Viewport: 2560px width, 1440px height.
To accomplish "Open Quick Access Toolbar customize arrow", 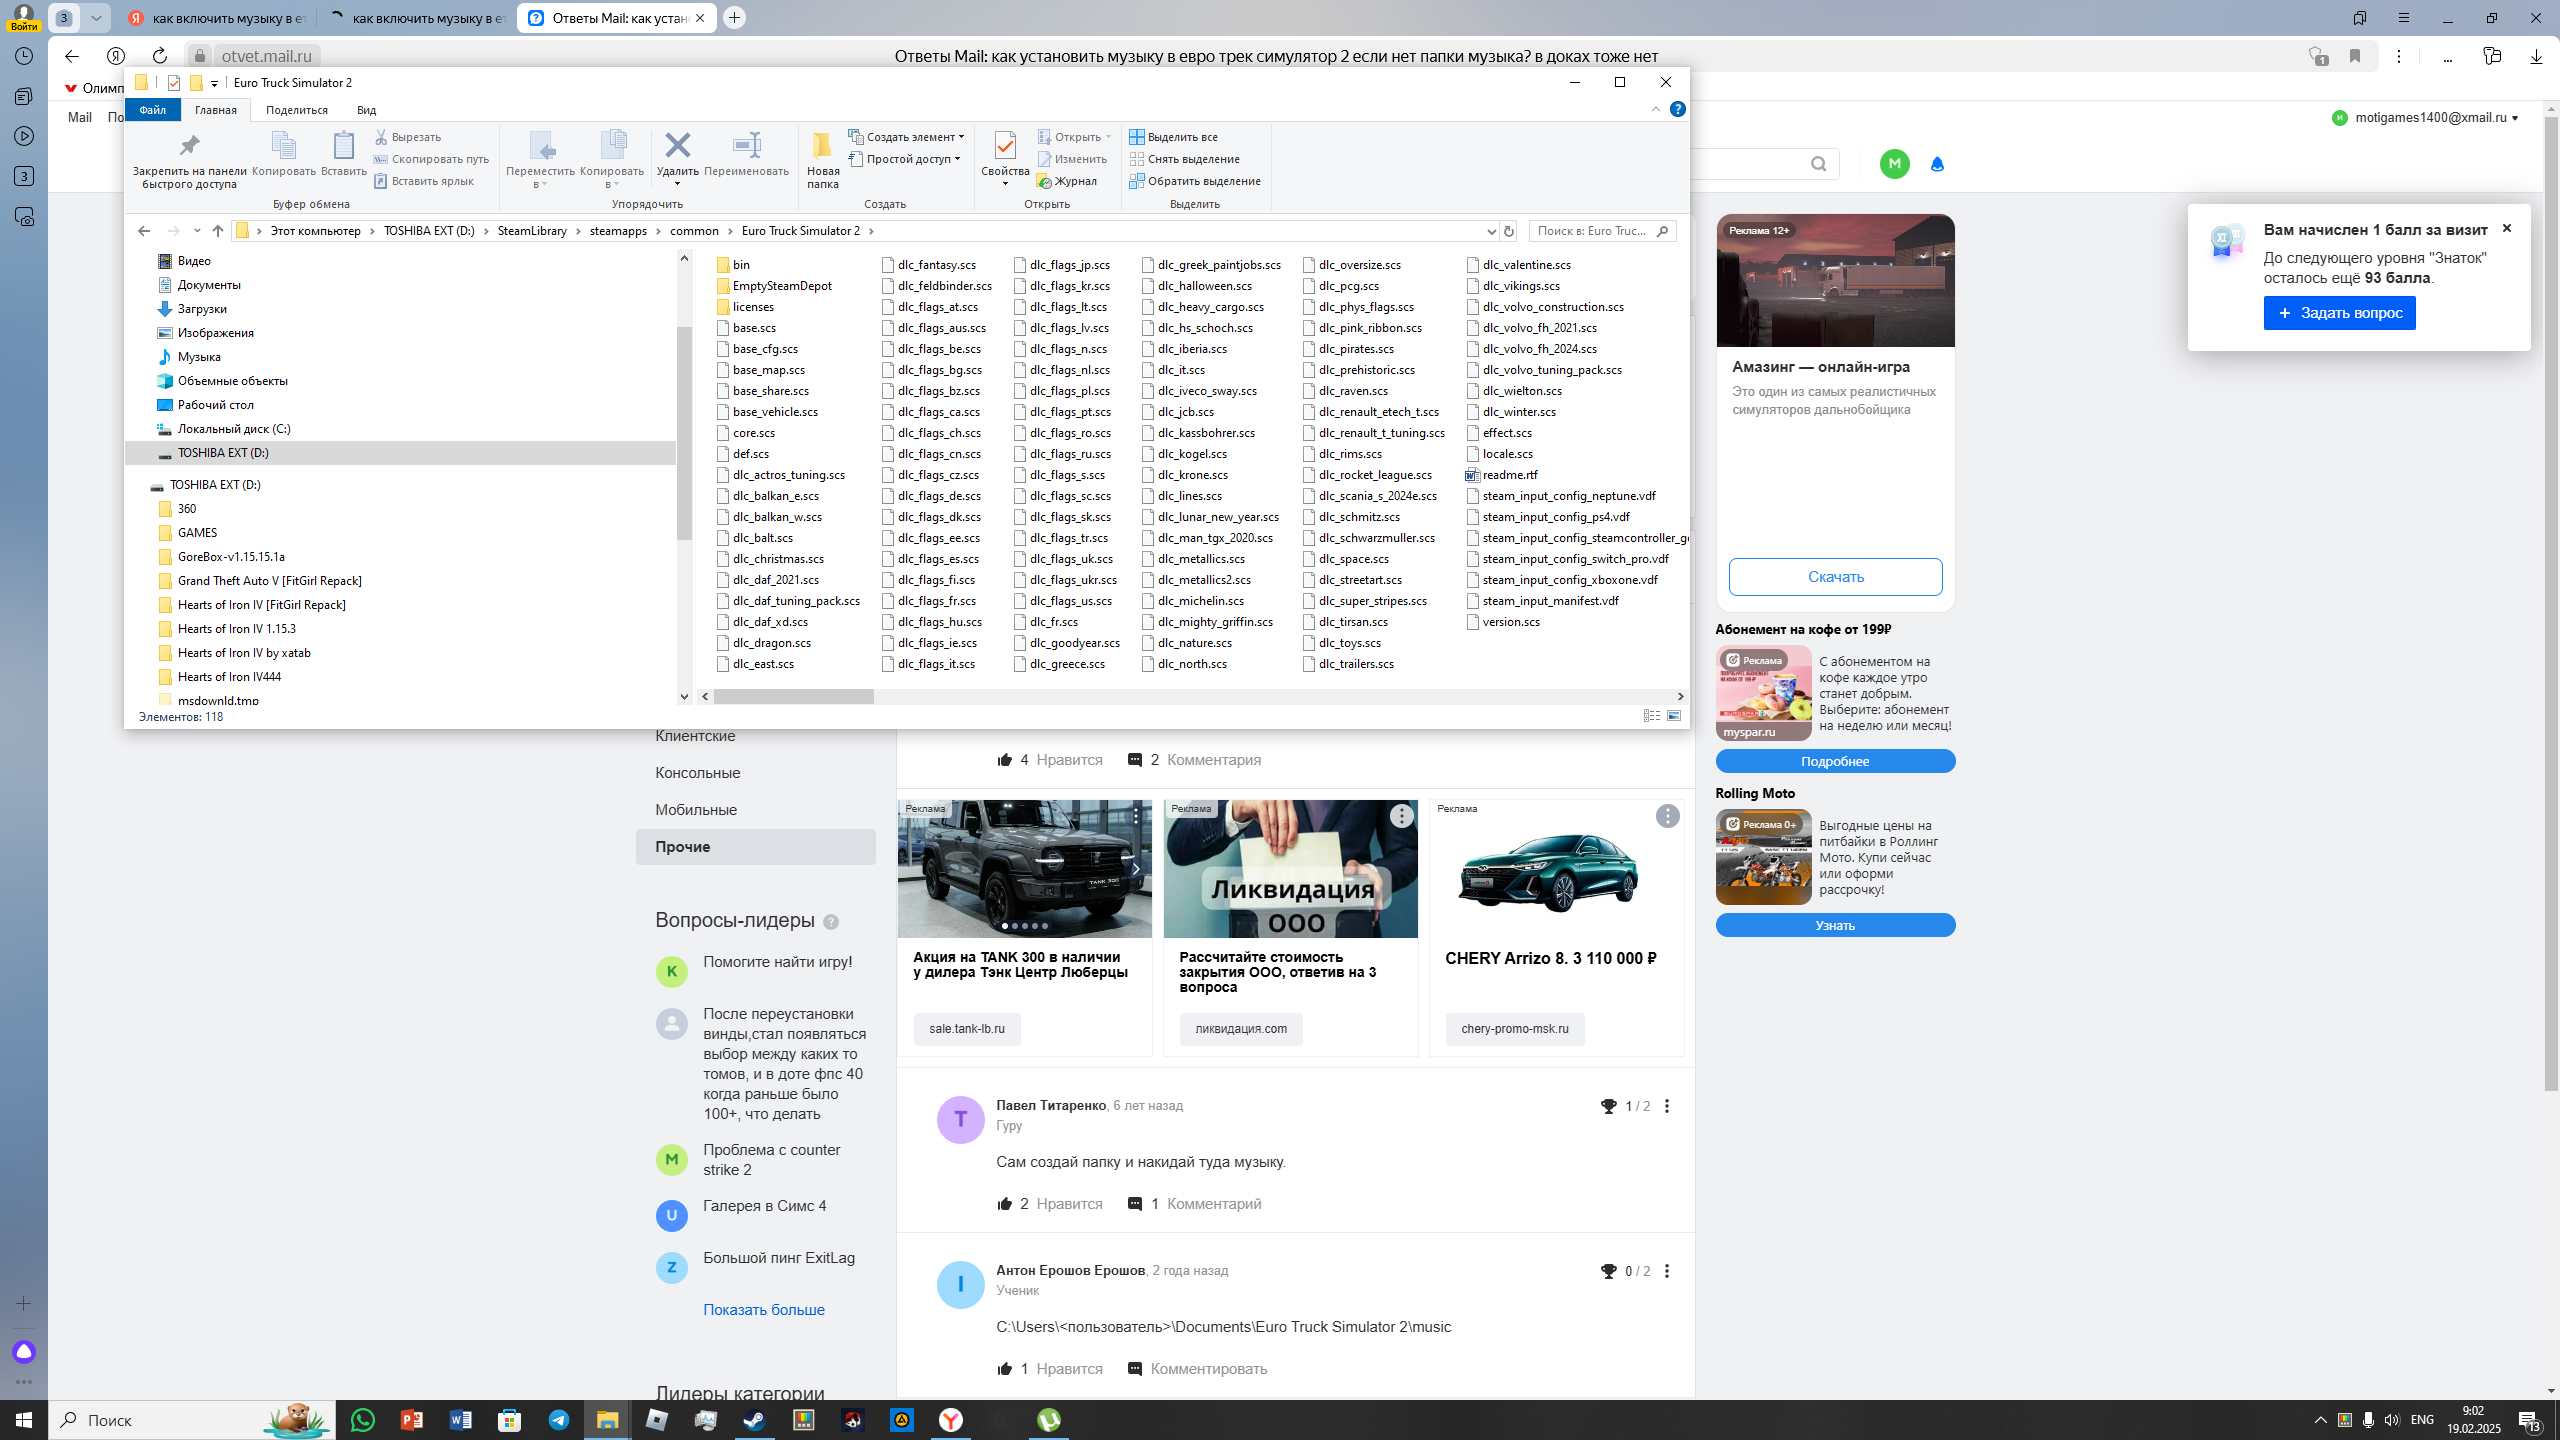I will 214,83.
